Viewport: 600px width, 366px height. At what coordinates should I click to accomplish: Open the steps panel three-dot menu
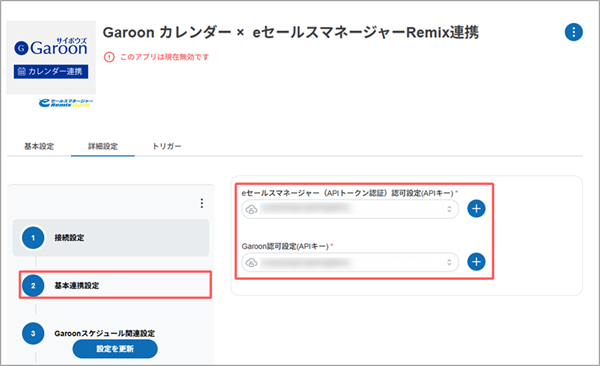click(202, 203)
